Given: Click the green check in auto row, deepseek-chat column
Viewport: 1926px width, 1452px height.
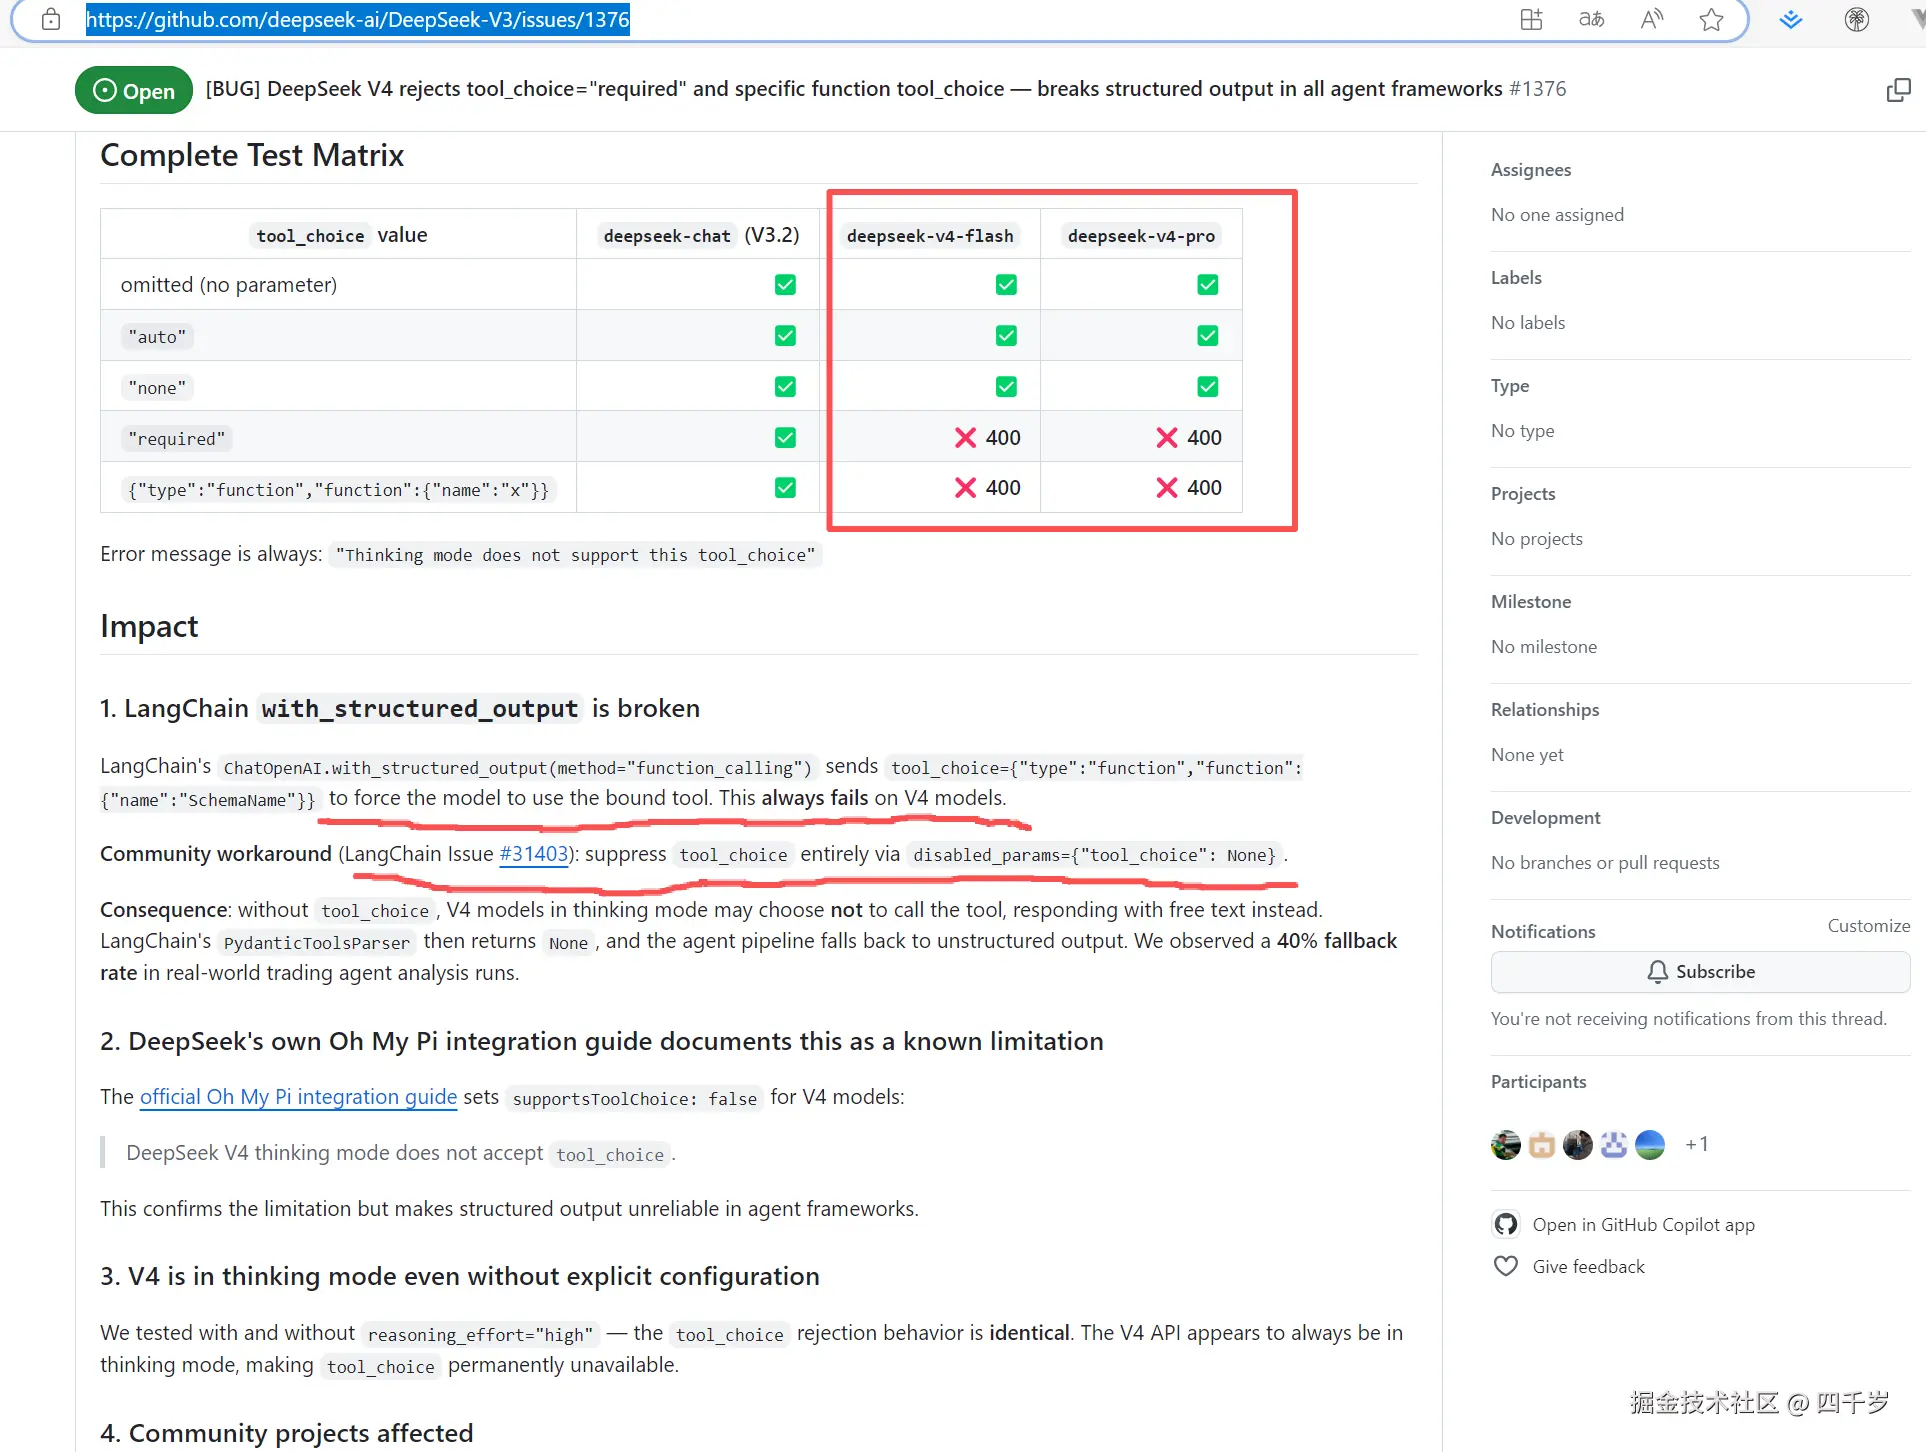Looking at the screenshot, I should point(785,336).
